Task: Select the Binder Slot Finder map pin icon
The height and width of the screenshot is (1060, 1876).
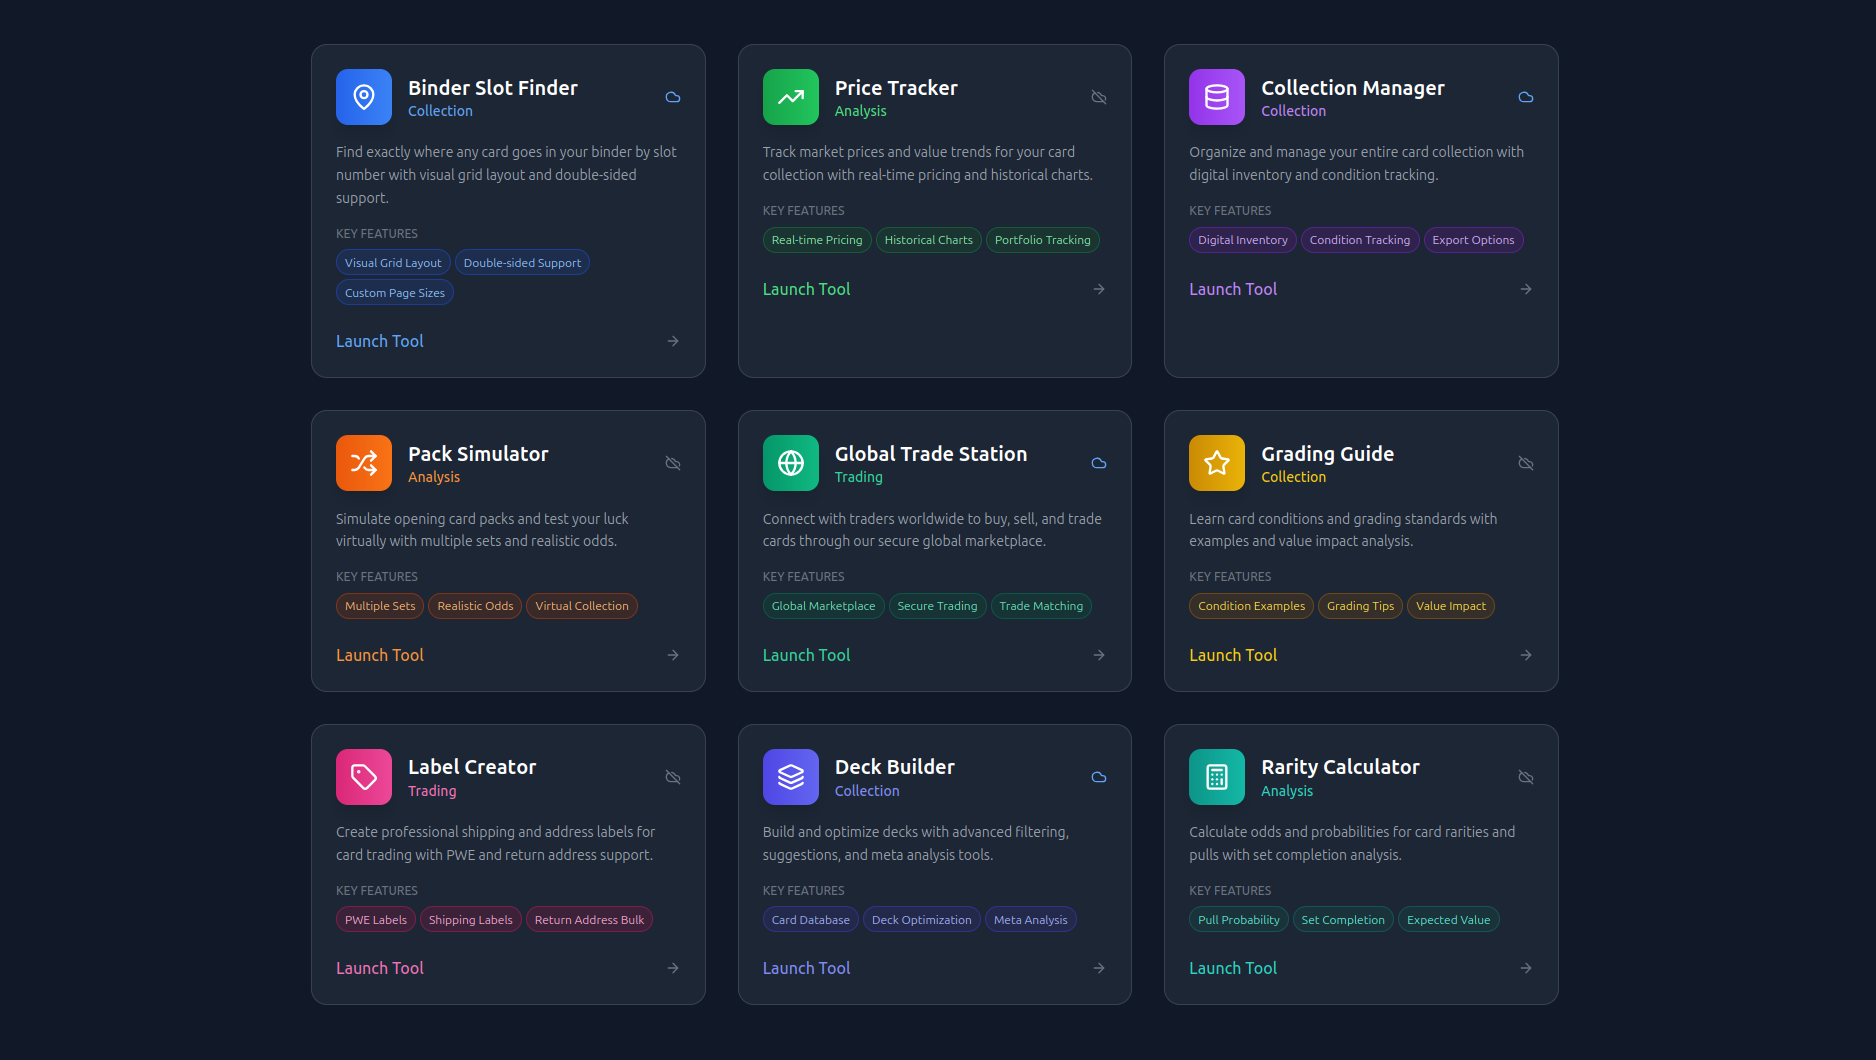Action: [363, 97]
